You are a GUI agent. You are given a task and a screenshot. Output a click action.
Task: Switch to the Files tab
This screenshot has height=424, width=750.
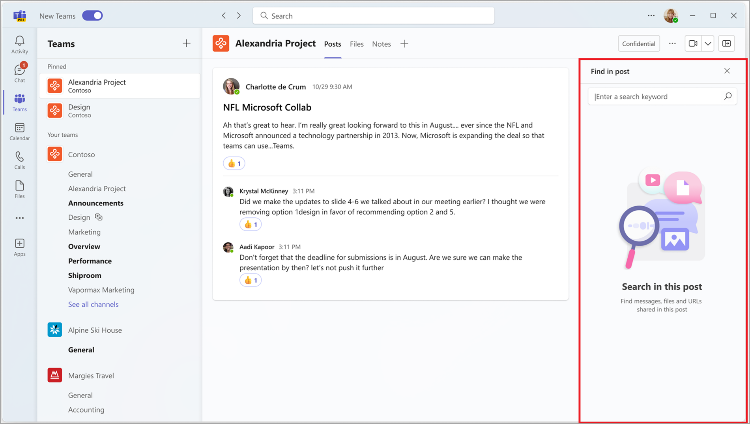(356, 44)
